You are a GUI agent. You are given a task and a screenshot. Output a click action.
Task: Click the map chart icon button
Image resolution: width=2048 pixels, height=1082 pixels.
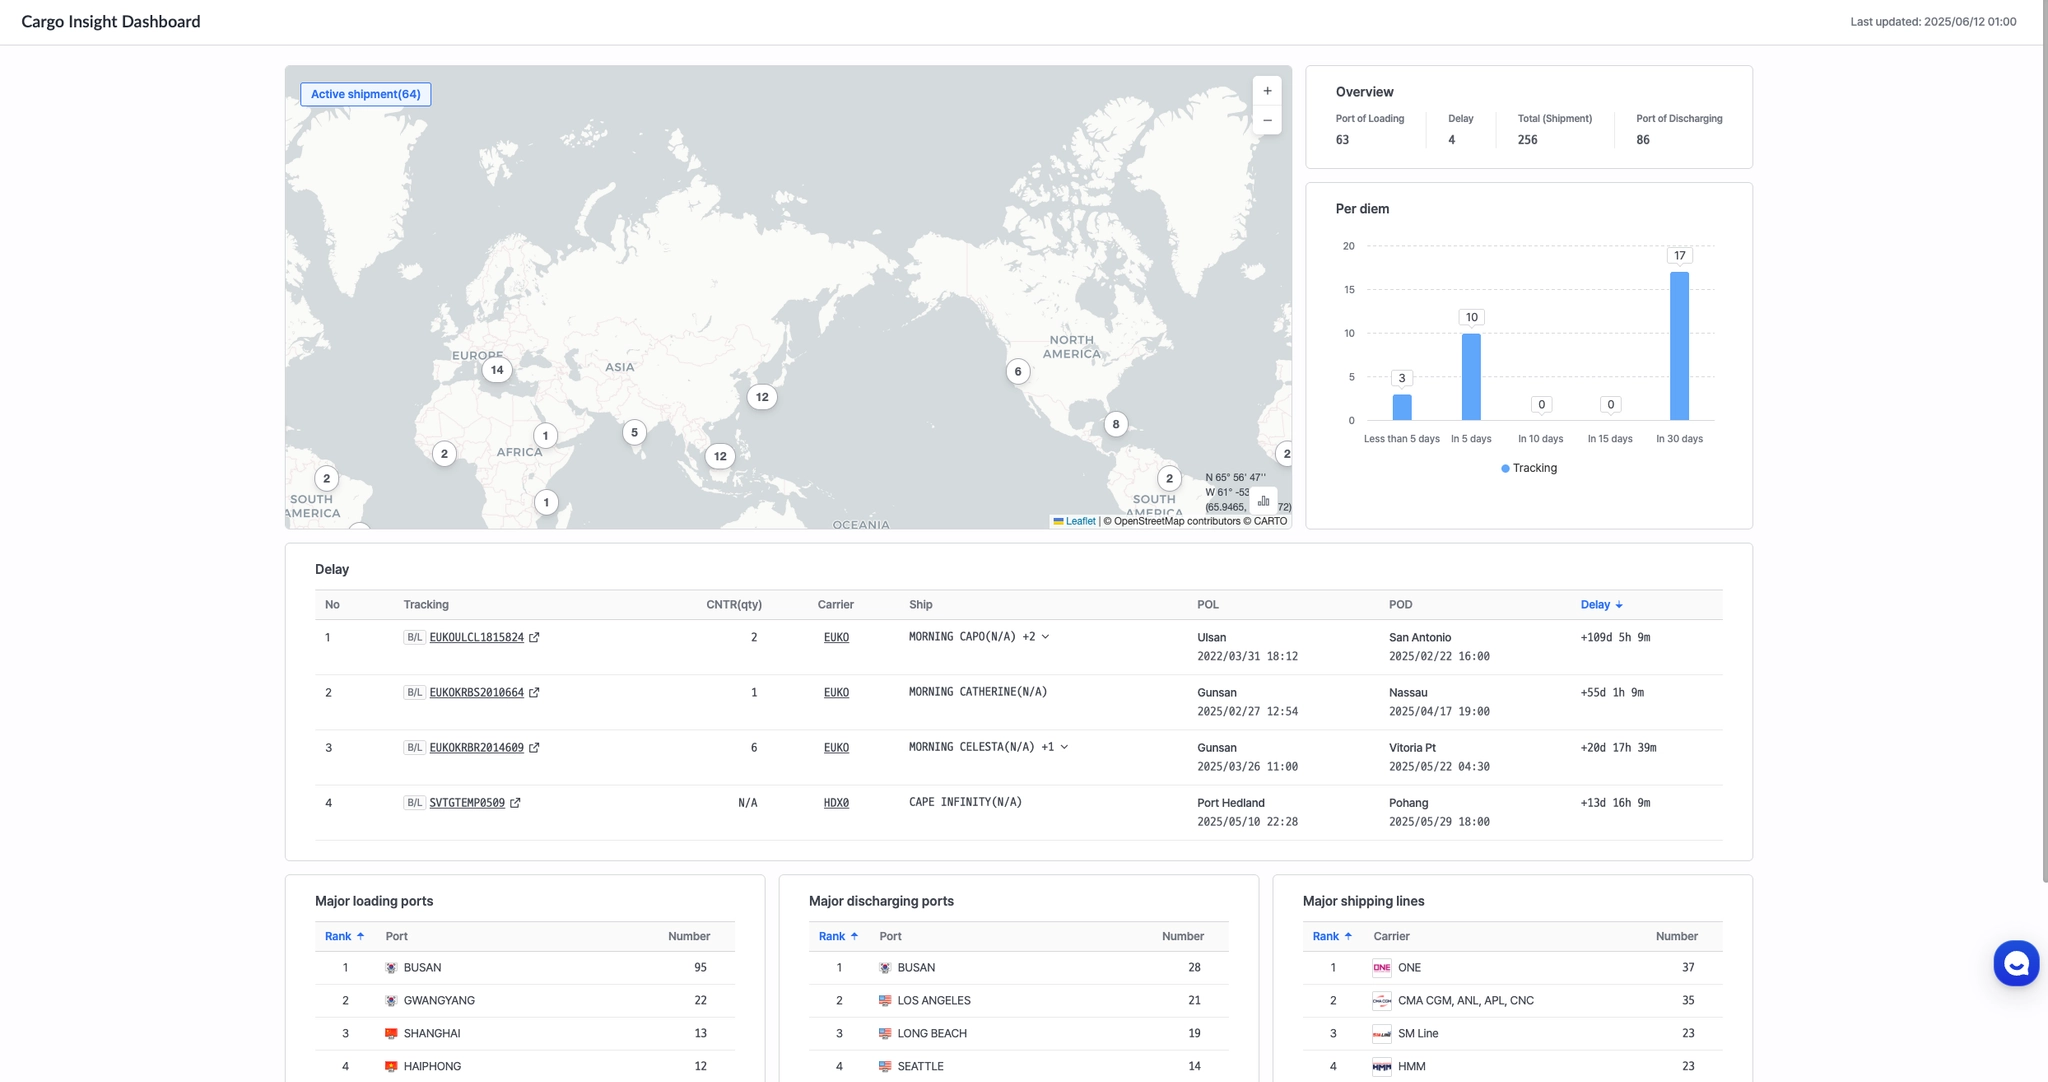[1263, 500]
